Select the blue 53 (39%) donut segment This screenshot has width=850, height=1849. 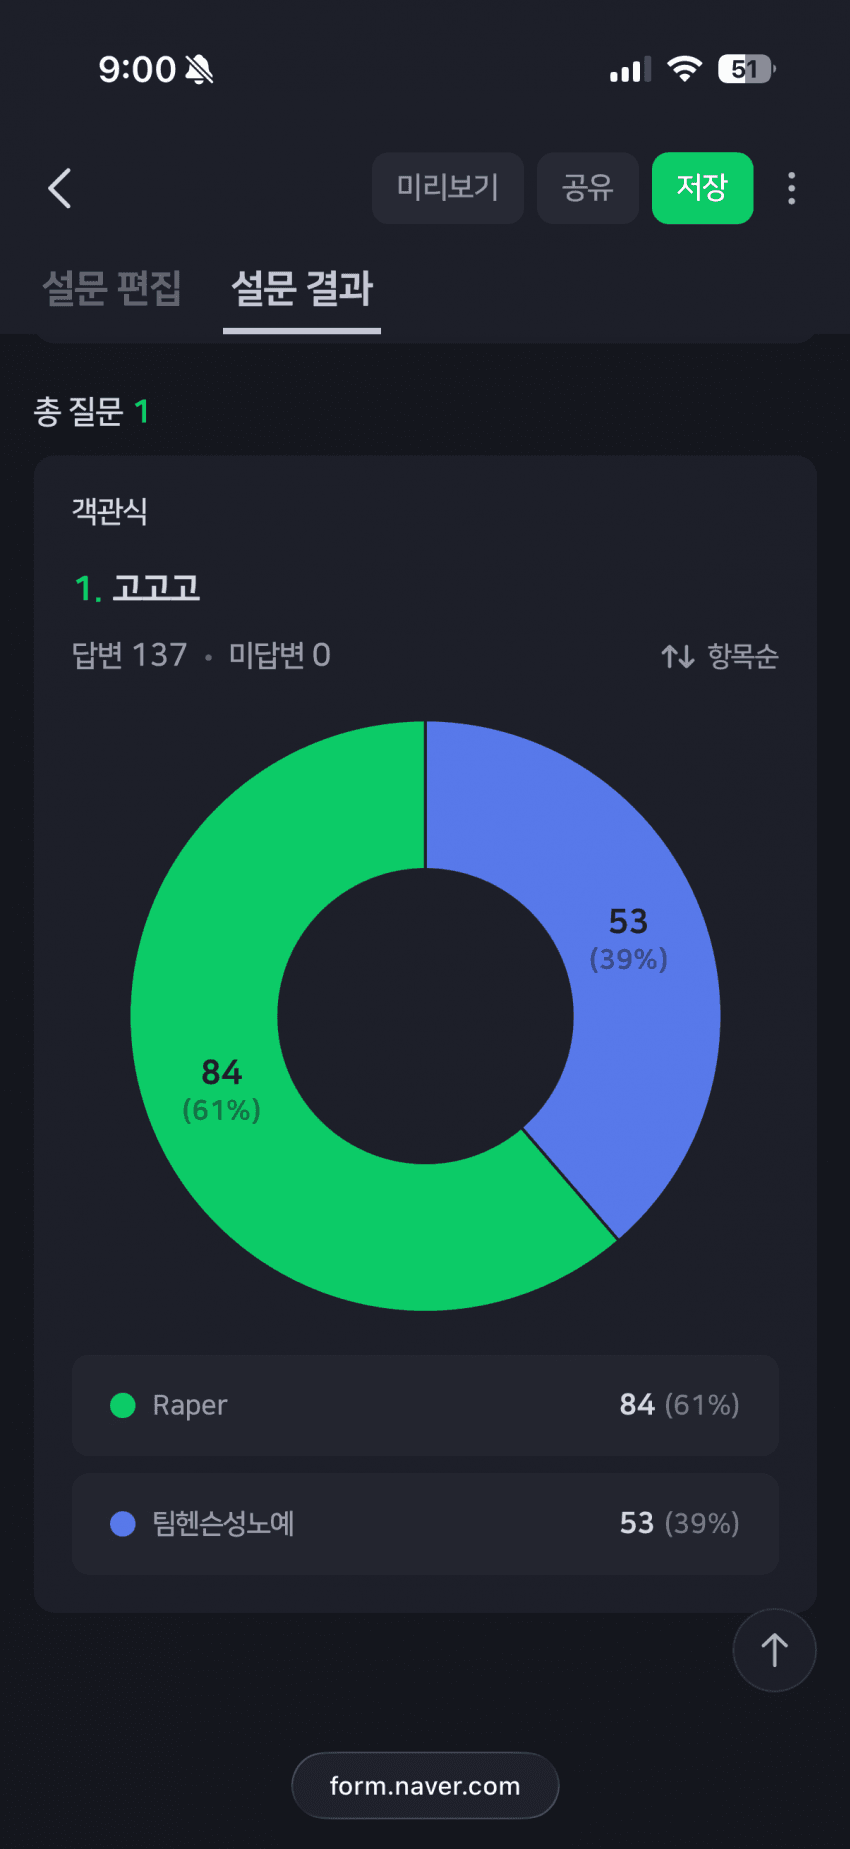(628, 940)
